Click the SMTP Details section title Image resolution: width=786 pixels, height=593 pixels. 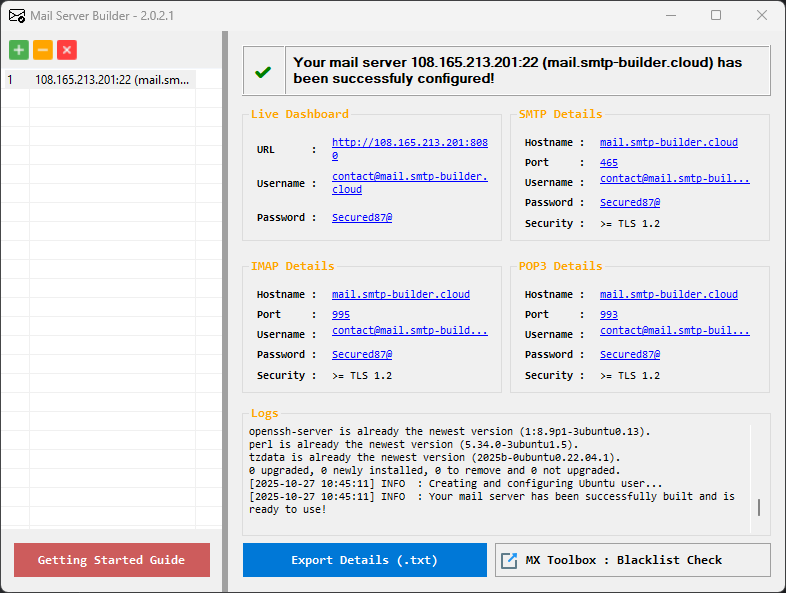(x=560, y=114)
